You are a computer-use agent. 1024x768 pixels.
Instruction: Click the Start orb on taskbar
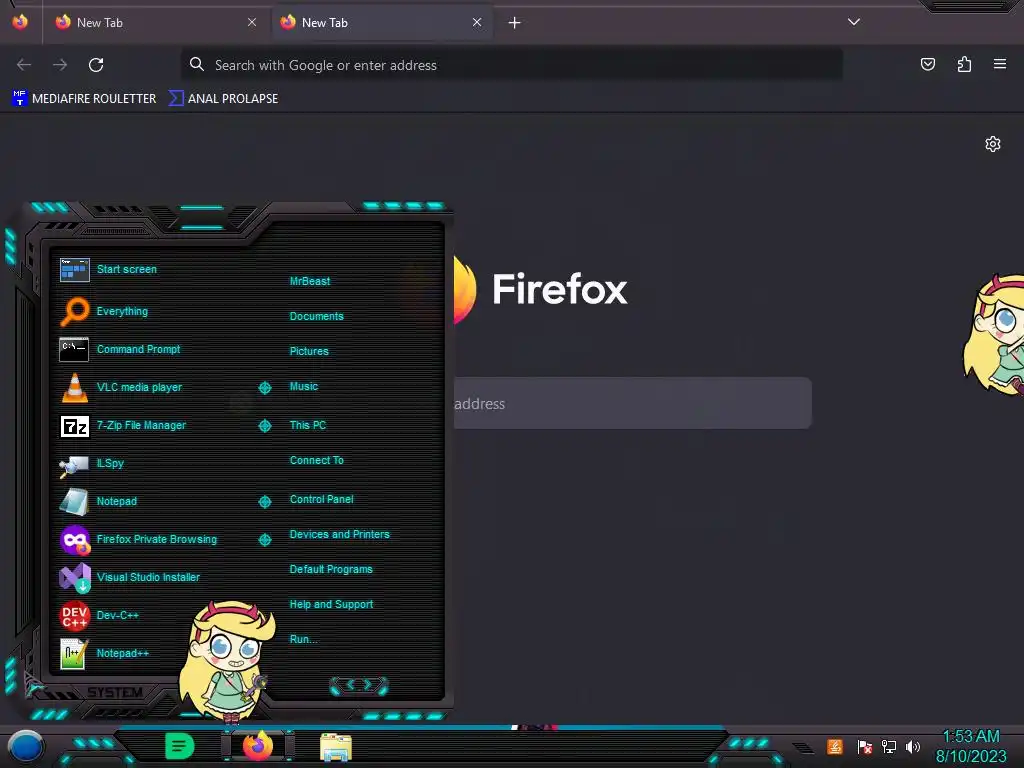[x=25, y=747]
